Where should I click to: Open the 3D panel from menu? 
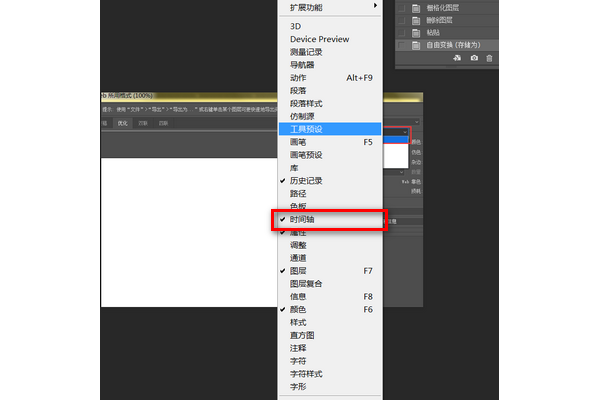[330, 26]
